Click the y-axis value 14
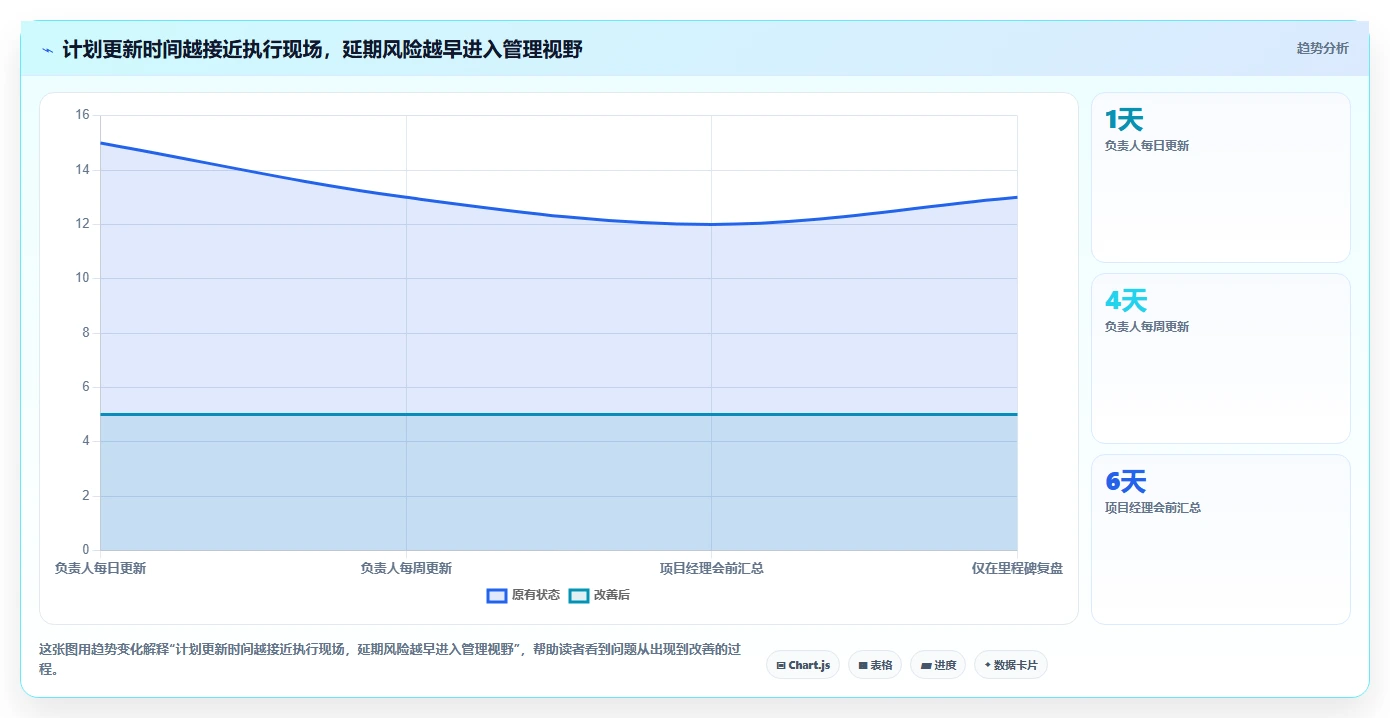Image resolution: width=1390 pixels, height=718 pixels. click(82, 170)
